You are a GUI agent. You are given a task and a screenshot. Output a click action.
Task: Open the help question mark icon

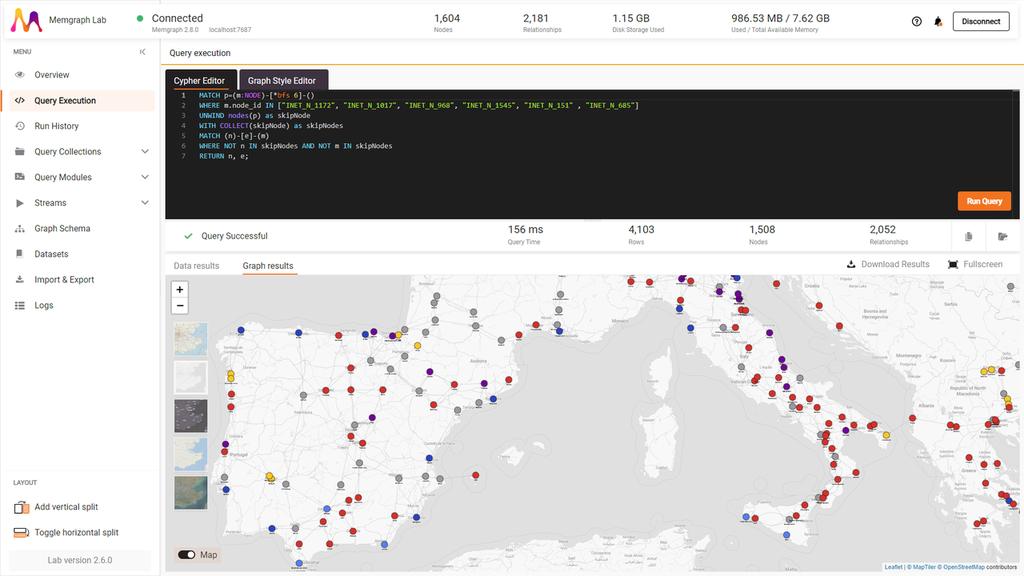[916, 22]
